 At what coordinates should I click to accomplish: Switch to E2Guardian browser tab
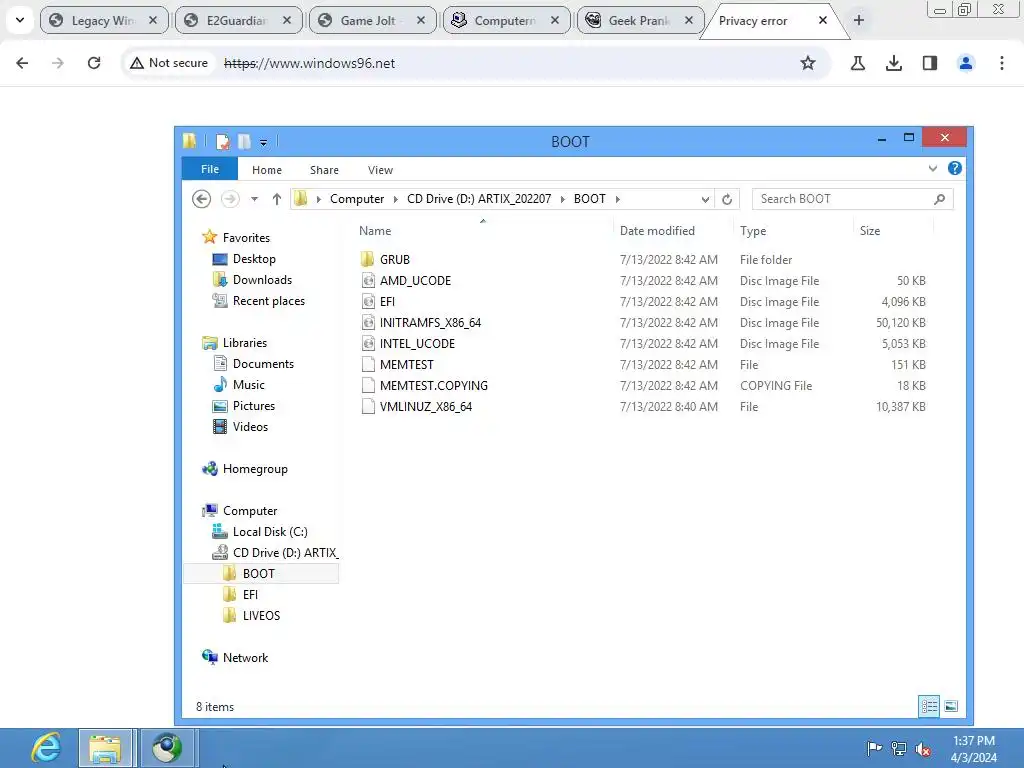(238, 20)
